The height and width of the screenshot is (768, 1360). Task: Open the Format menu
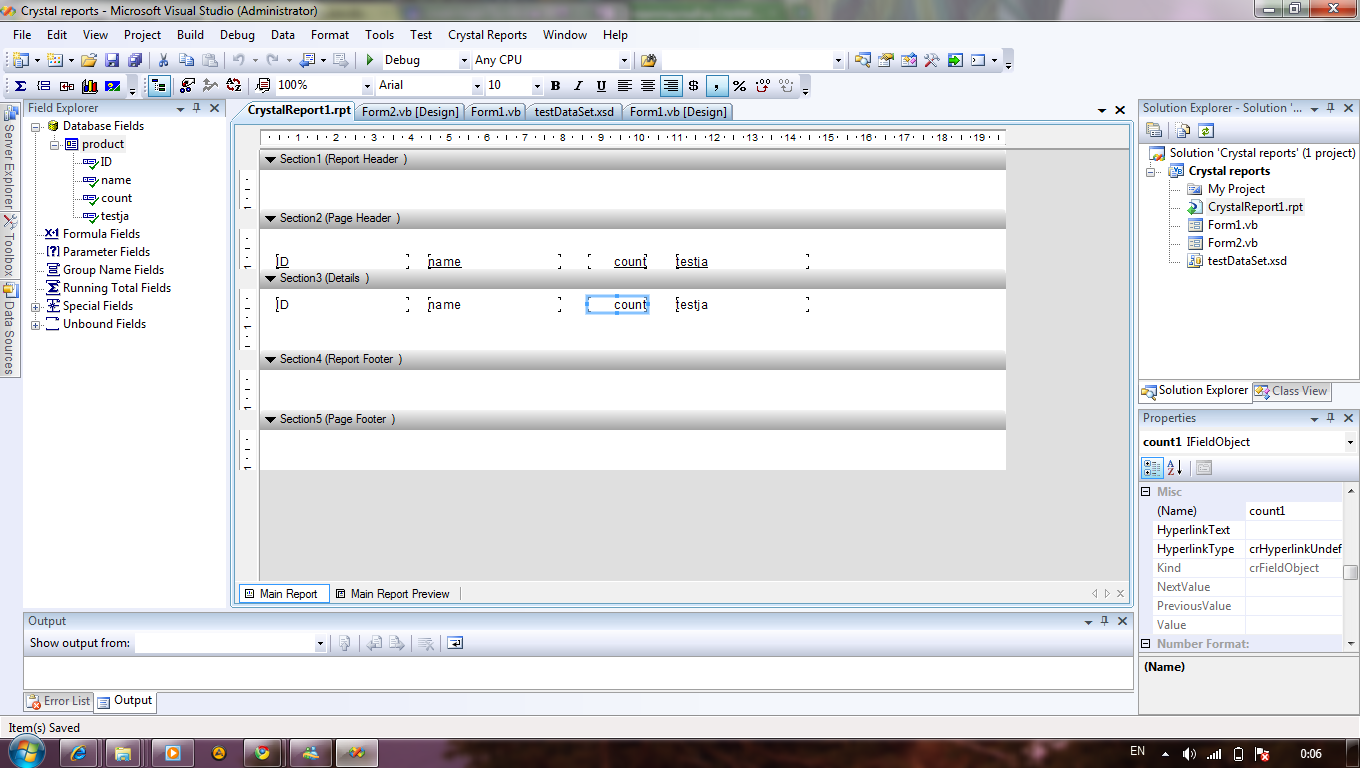point(330,35)
